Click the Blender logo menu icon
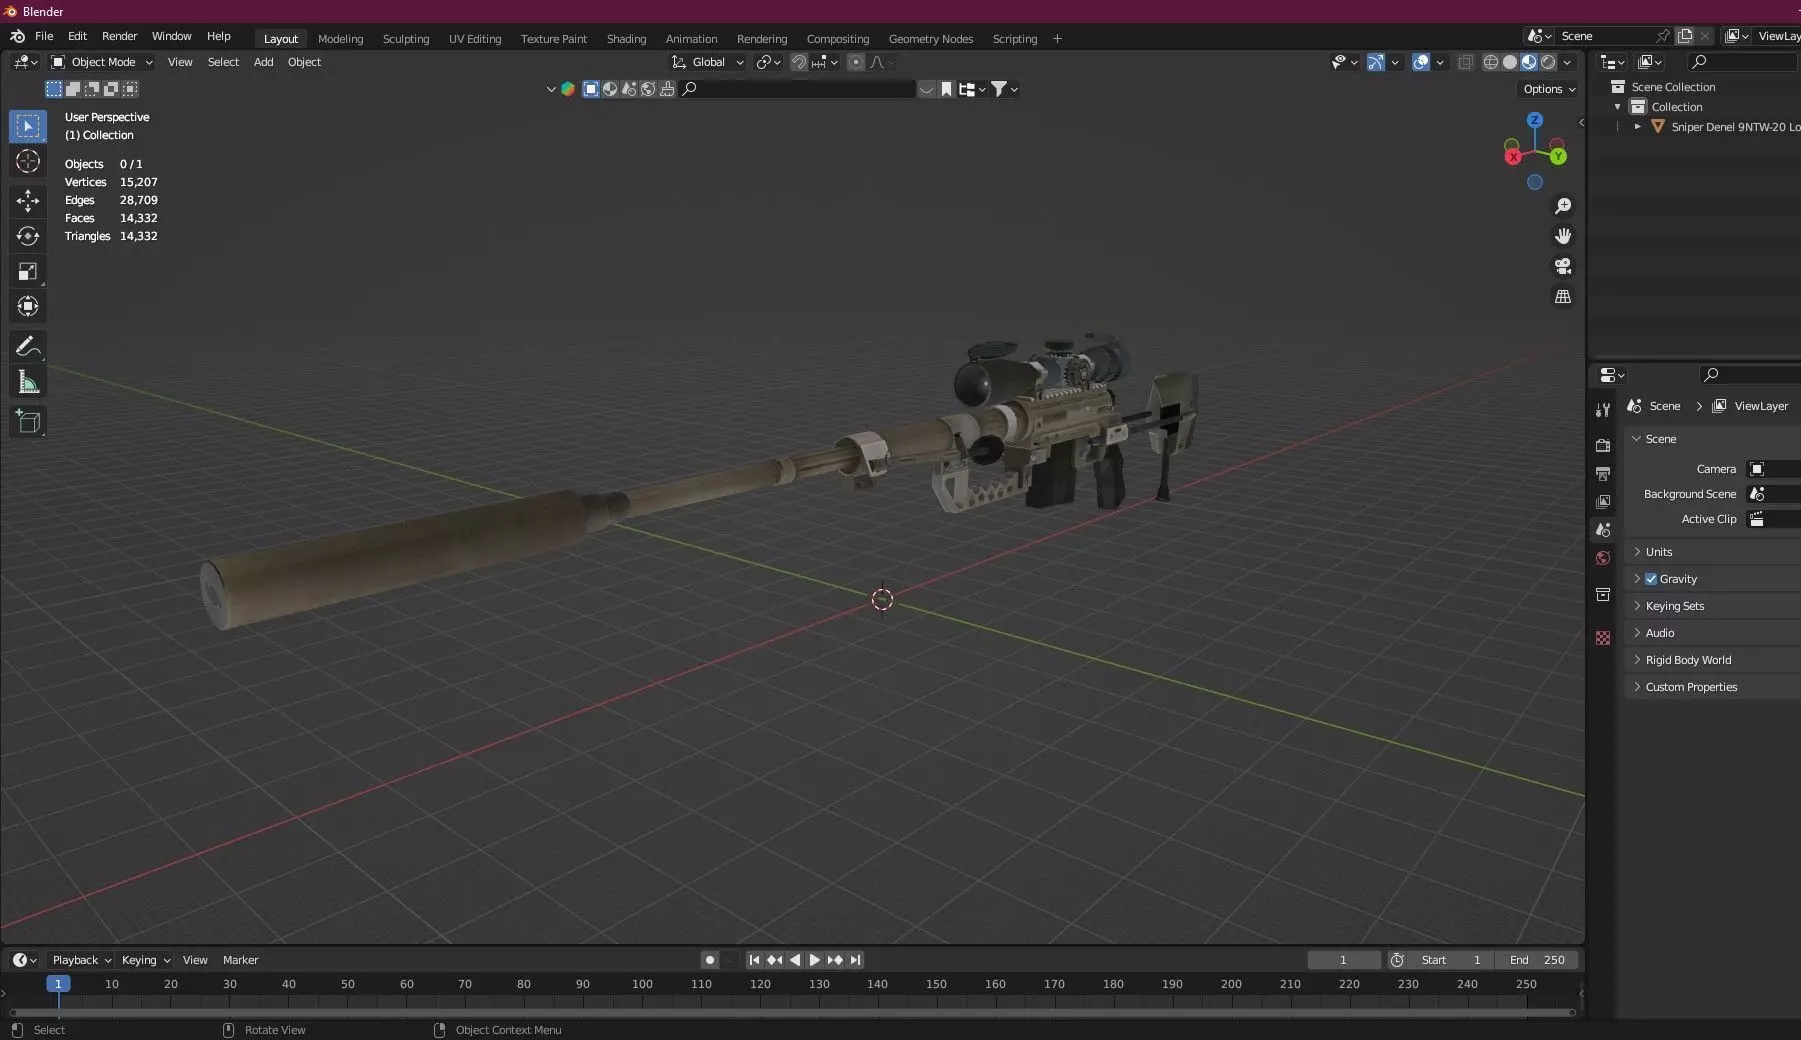The image size is (1801, 1040). click(17, 36)
